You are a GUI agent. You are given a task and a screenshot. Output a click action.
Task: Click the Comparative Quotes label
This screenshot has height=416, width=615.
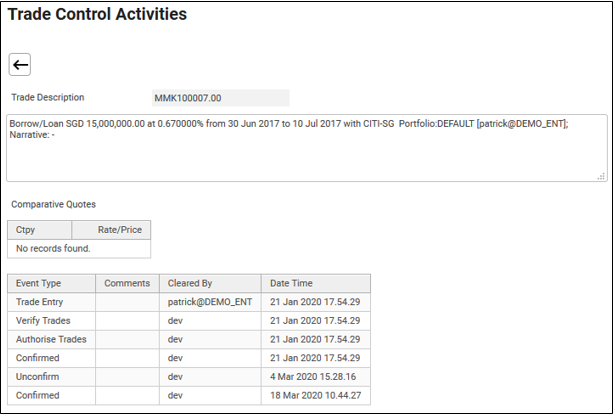[53, 204]
